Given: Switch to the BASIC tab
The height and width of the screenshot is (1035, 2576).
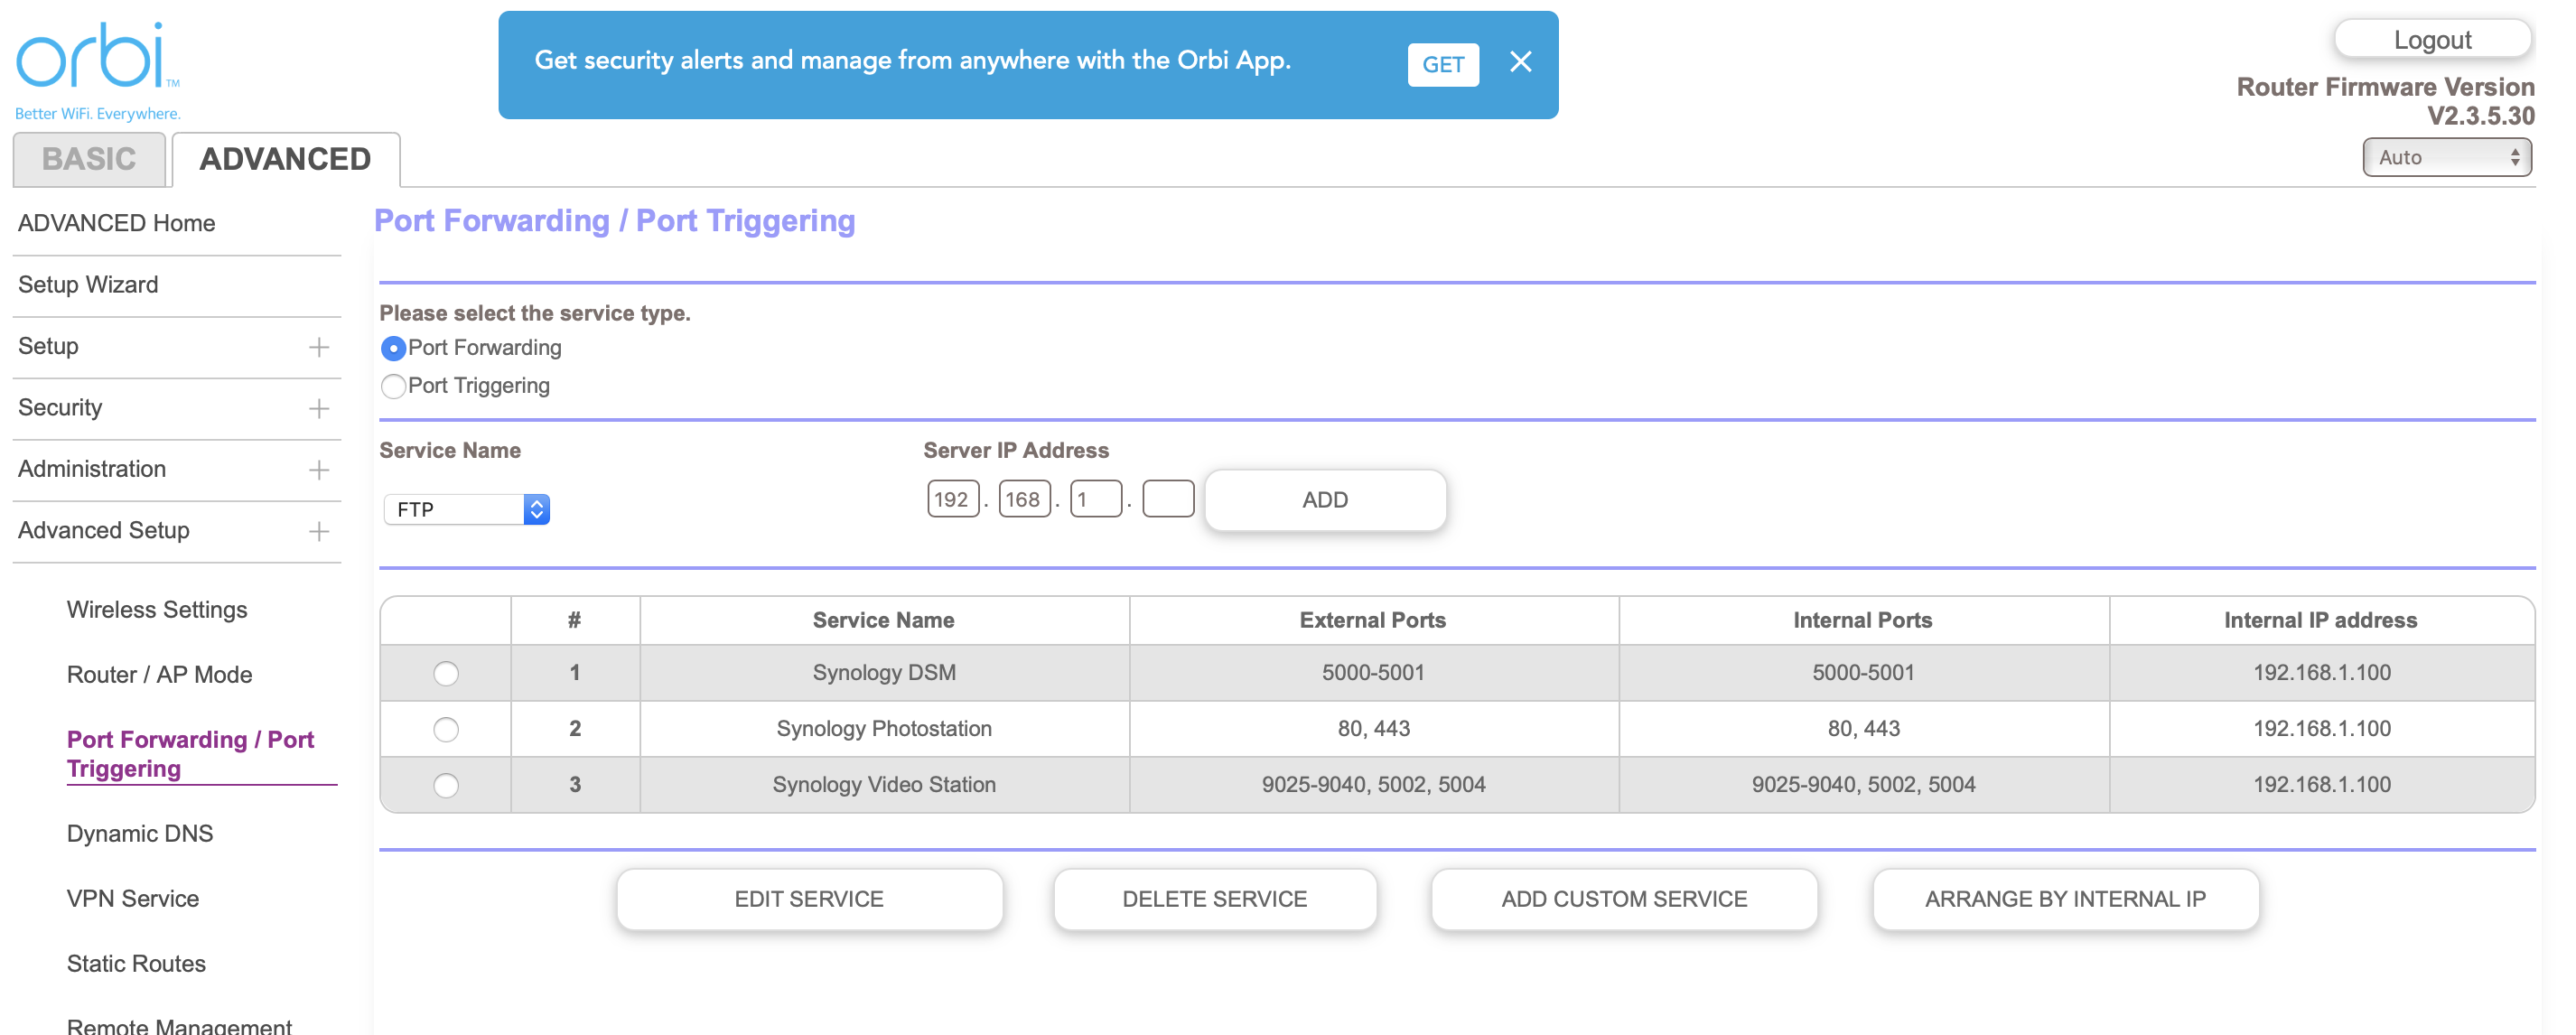Looking at the screenshot, I should click(x=89, y=159).
